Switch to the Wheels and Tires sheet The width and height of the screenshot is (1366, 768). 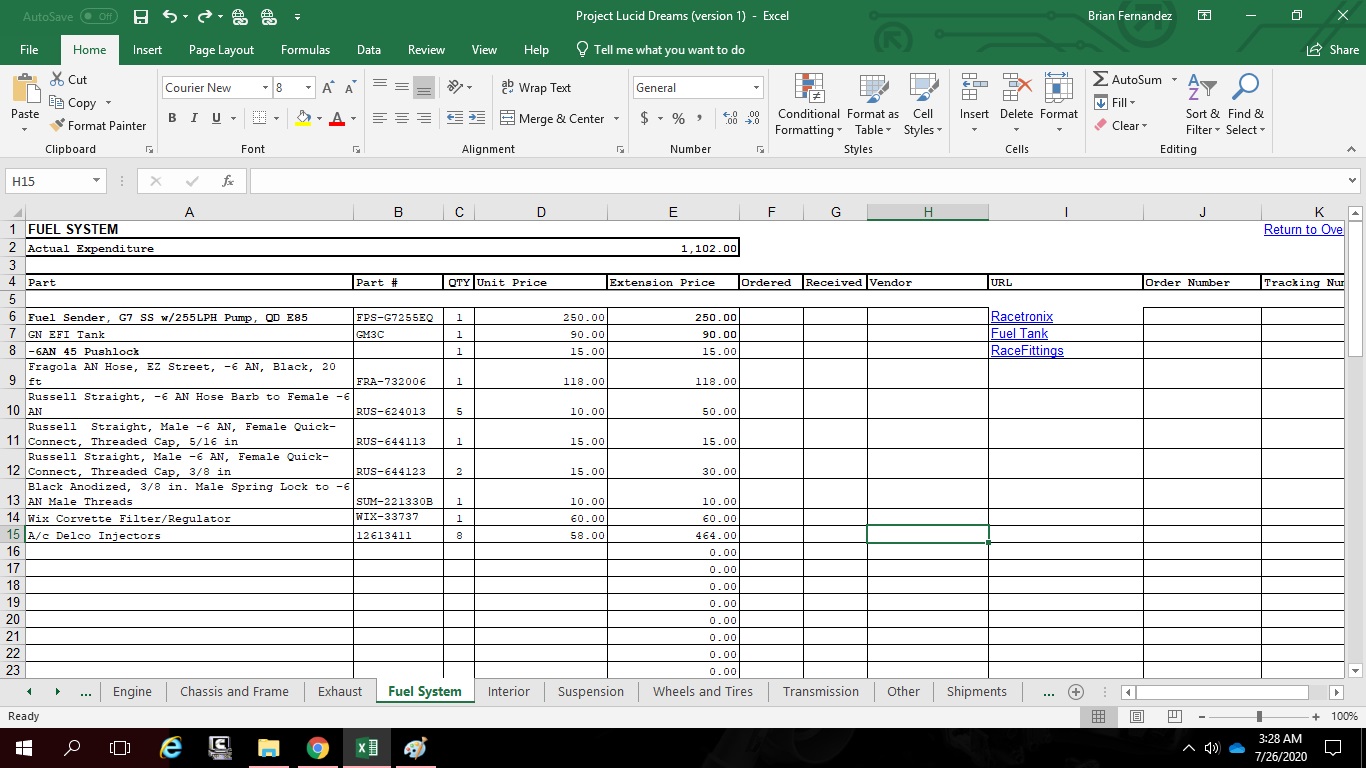coord(702,692)
